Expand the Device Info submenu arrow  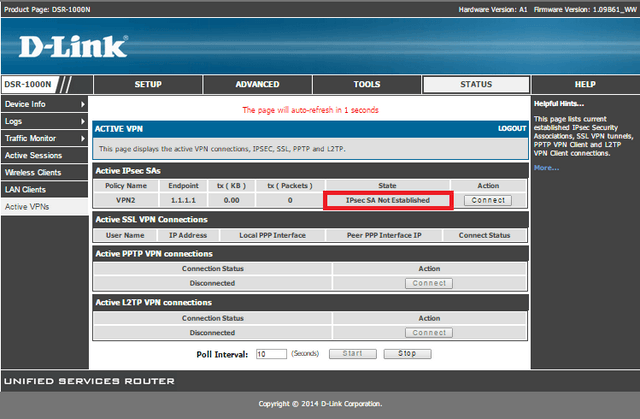click(x=82, y=104)
